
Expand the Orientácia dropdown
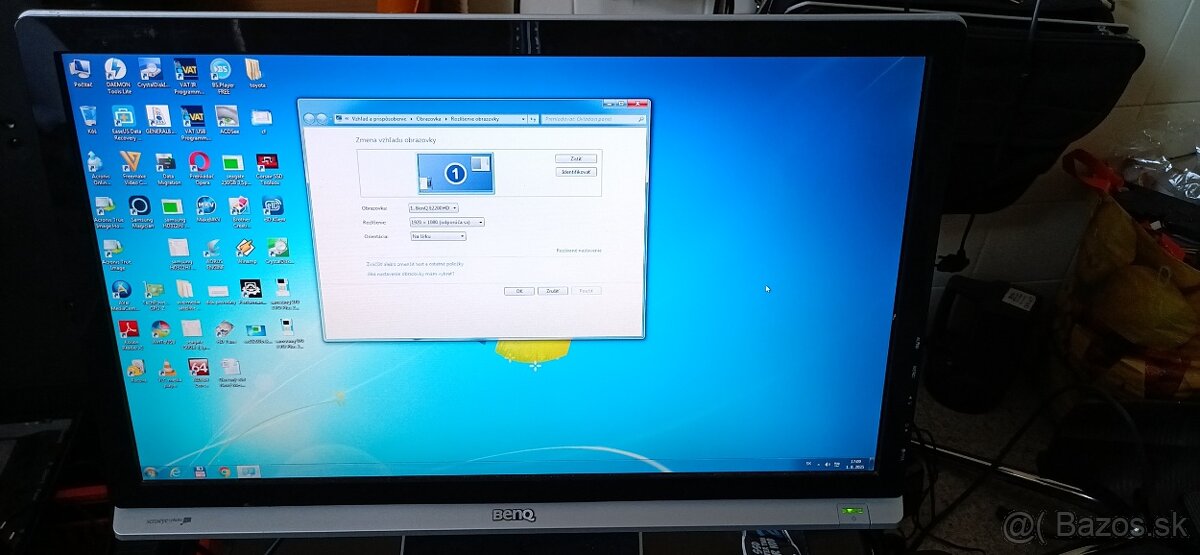(438, 236)
